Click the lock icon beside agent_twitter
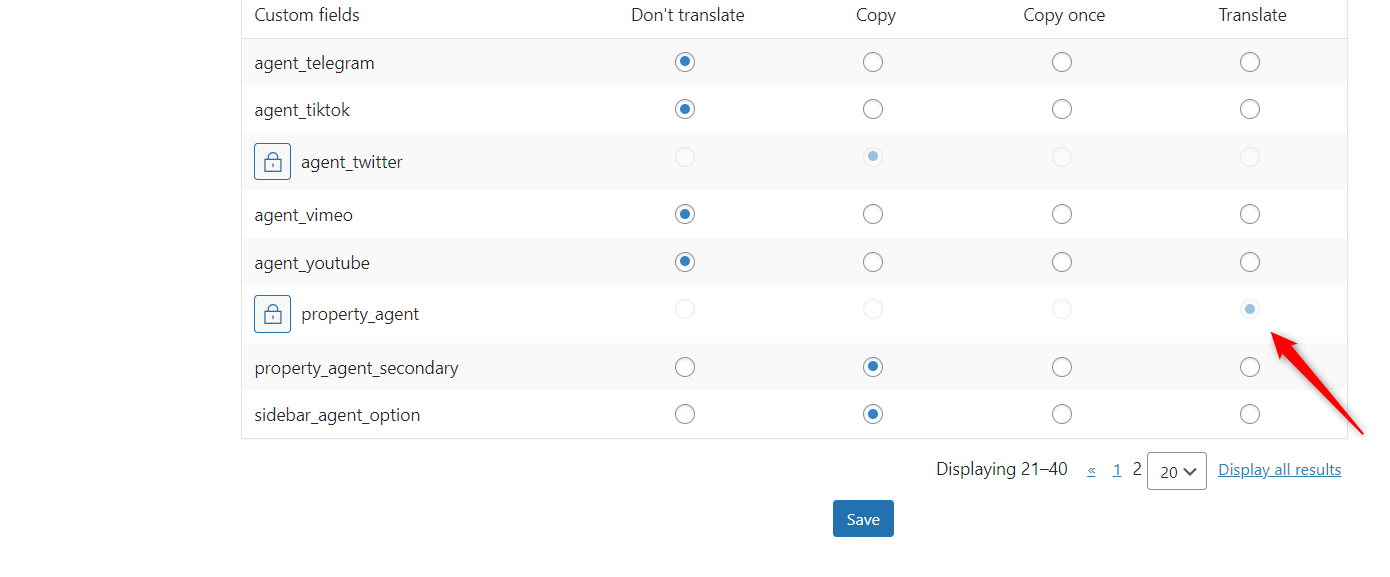The height and width of the screenshot is (577, 1390). click(272, 161)
